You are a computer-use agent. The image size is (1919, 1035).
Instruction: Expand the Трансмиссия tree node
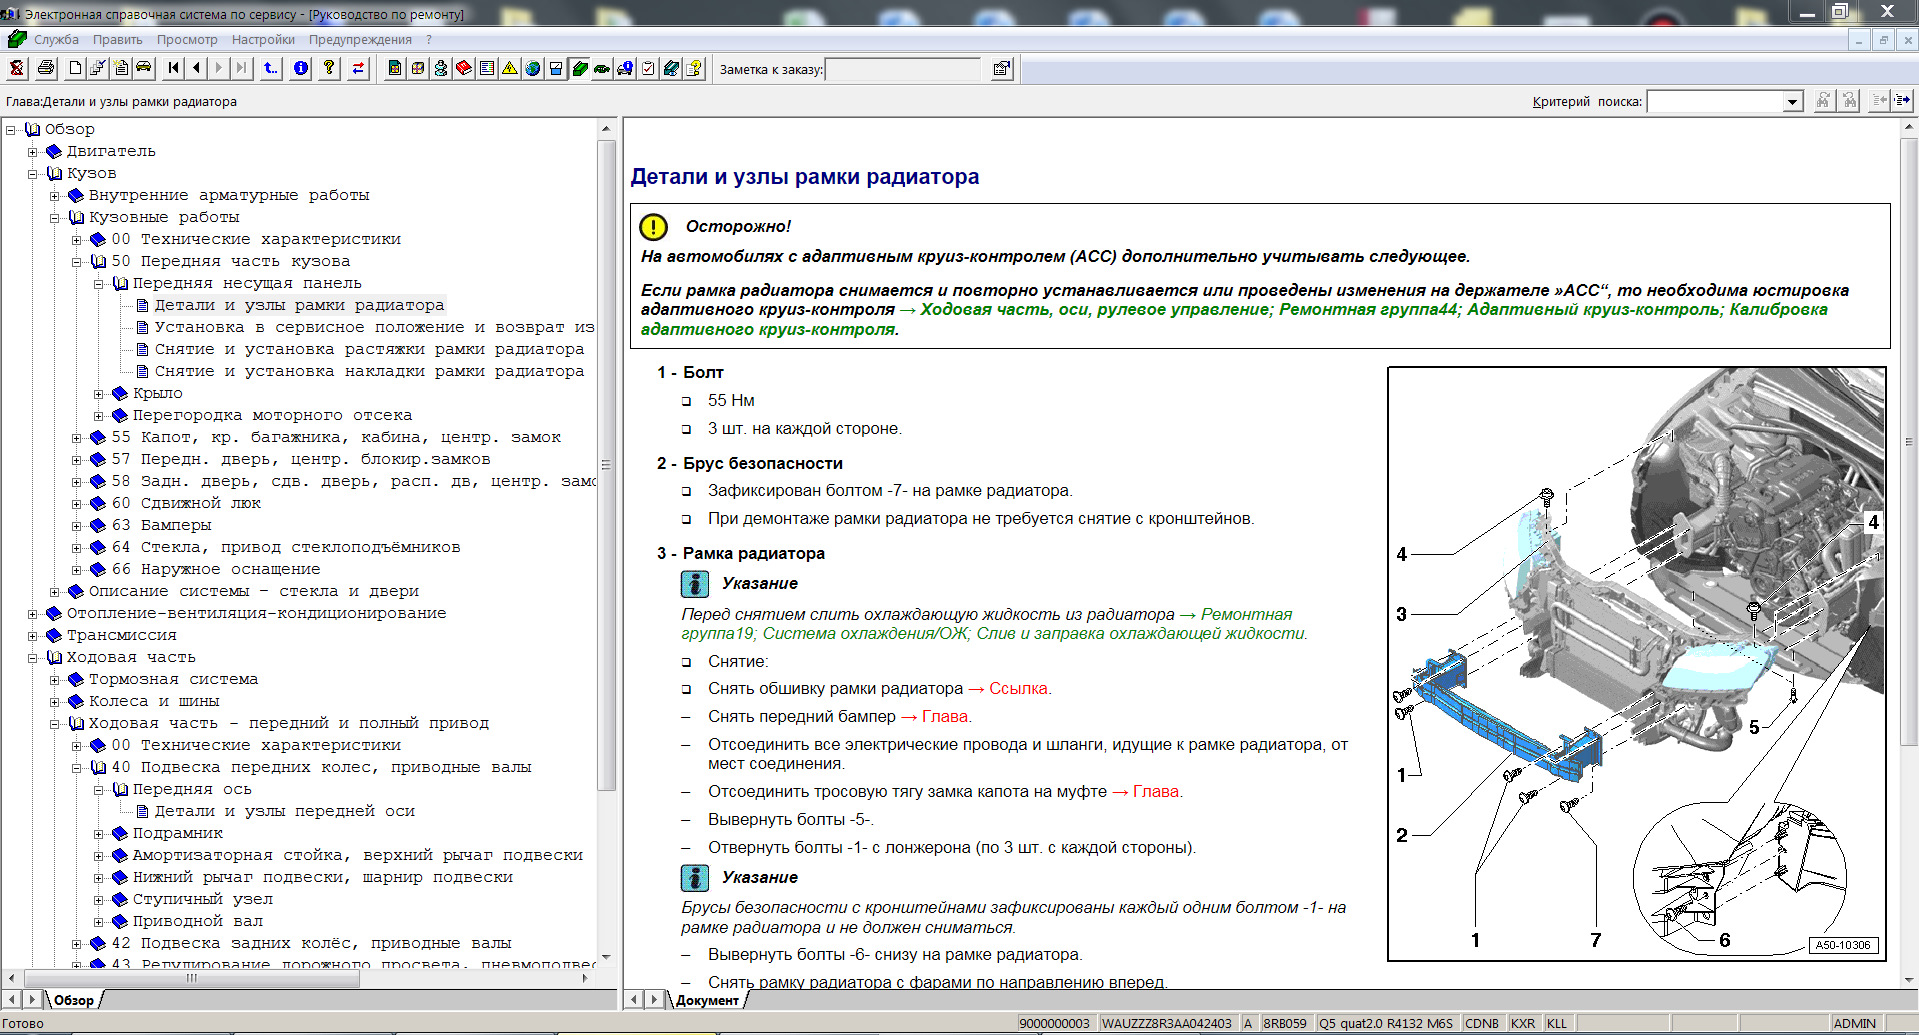click(33, 636)
